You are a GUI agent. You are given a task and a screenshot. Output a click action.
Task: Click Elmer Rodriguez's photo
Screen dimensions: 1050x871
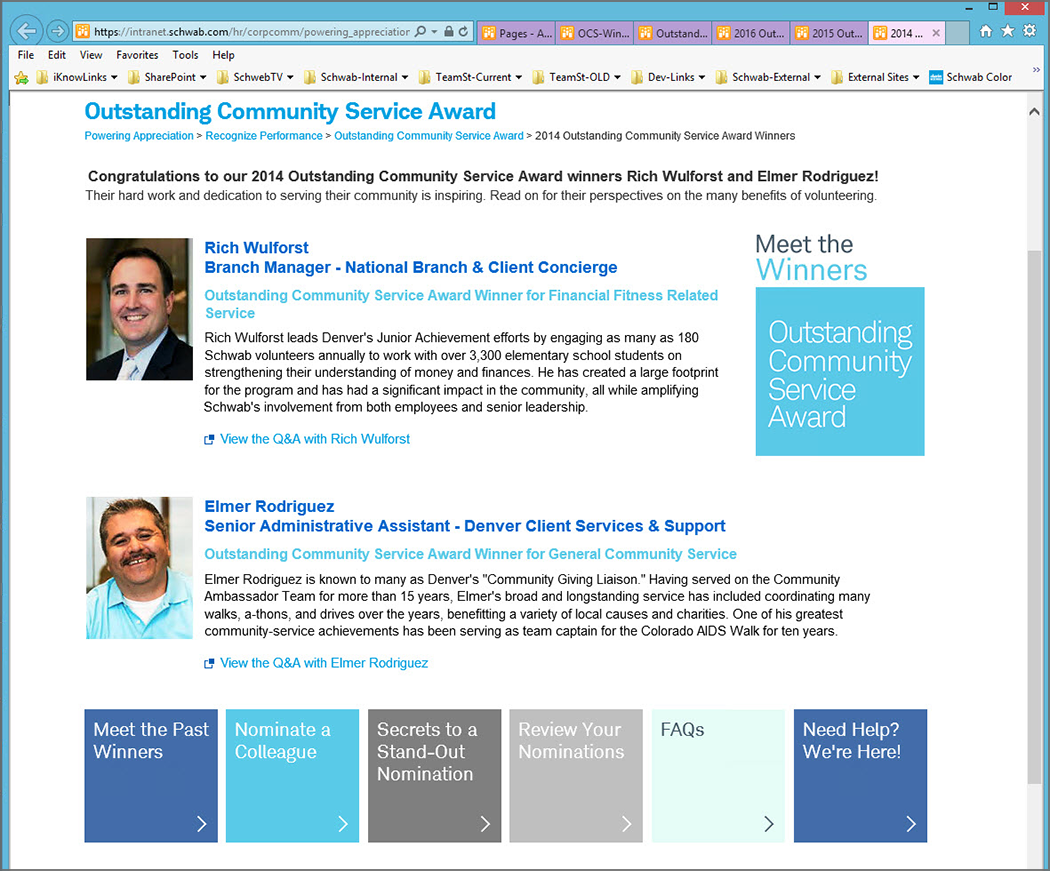[139, 568]
